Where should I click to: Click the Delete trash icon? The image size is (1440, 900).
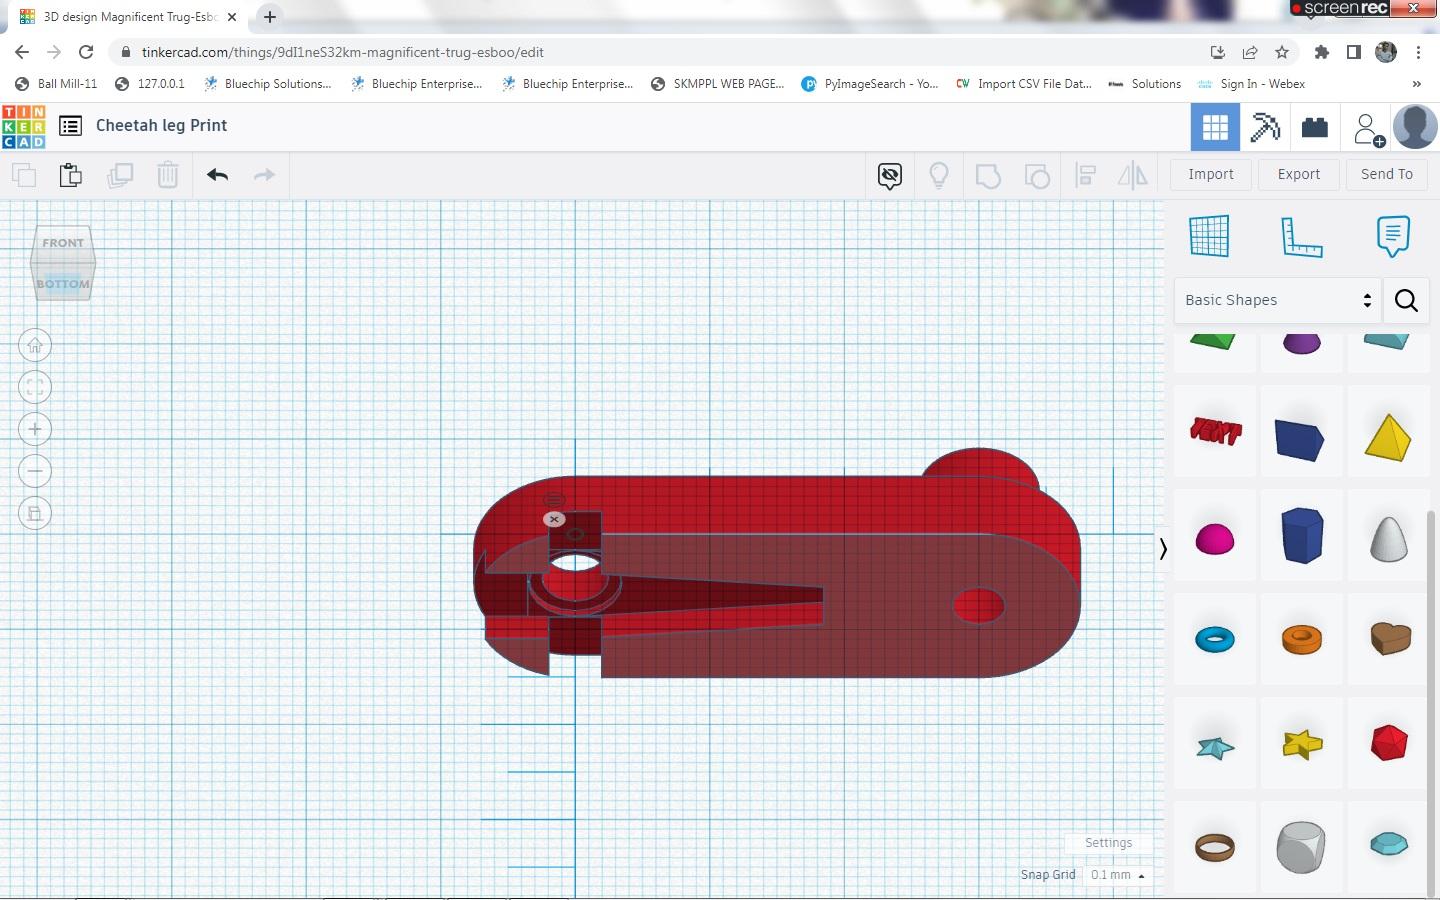[168, 175]
